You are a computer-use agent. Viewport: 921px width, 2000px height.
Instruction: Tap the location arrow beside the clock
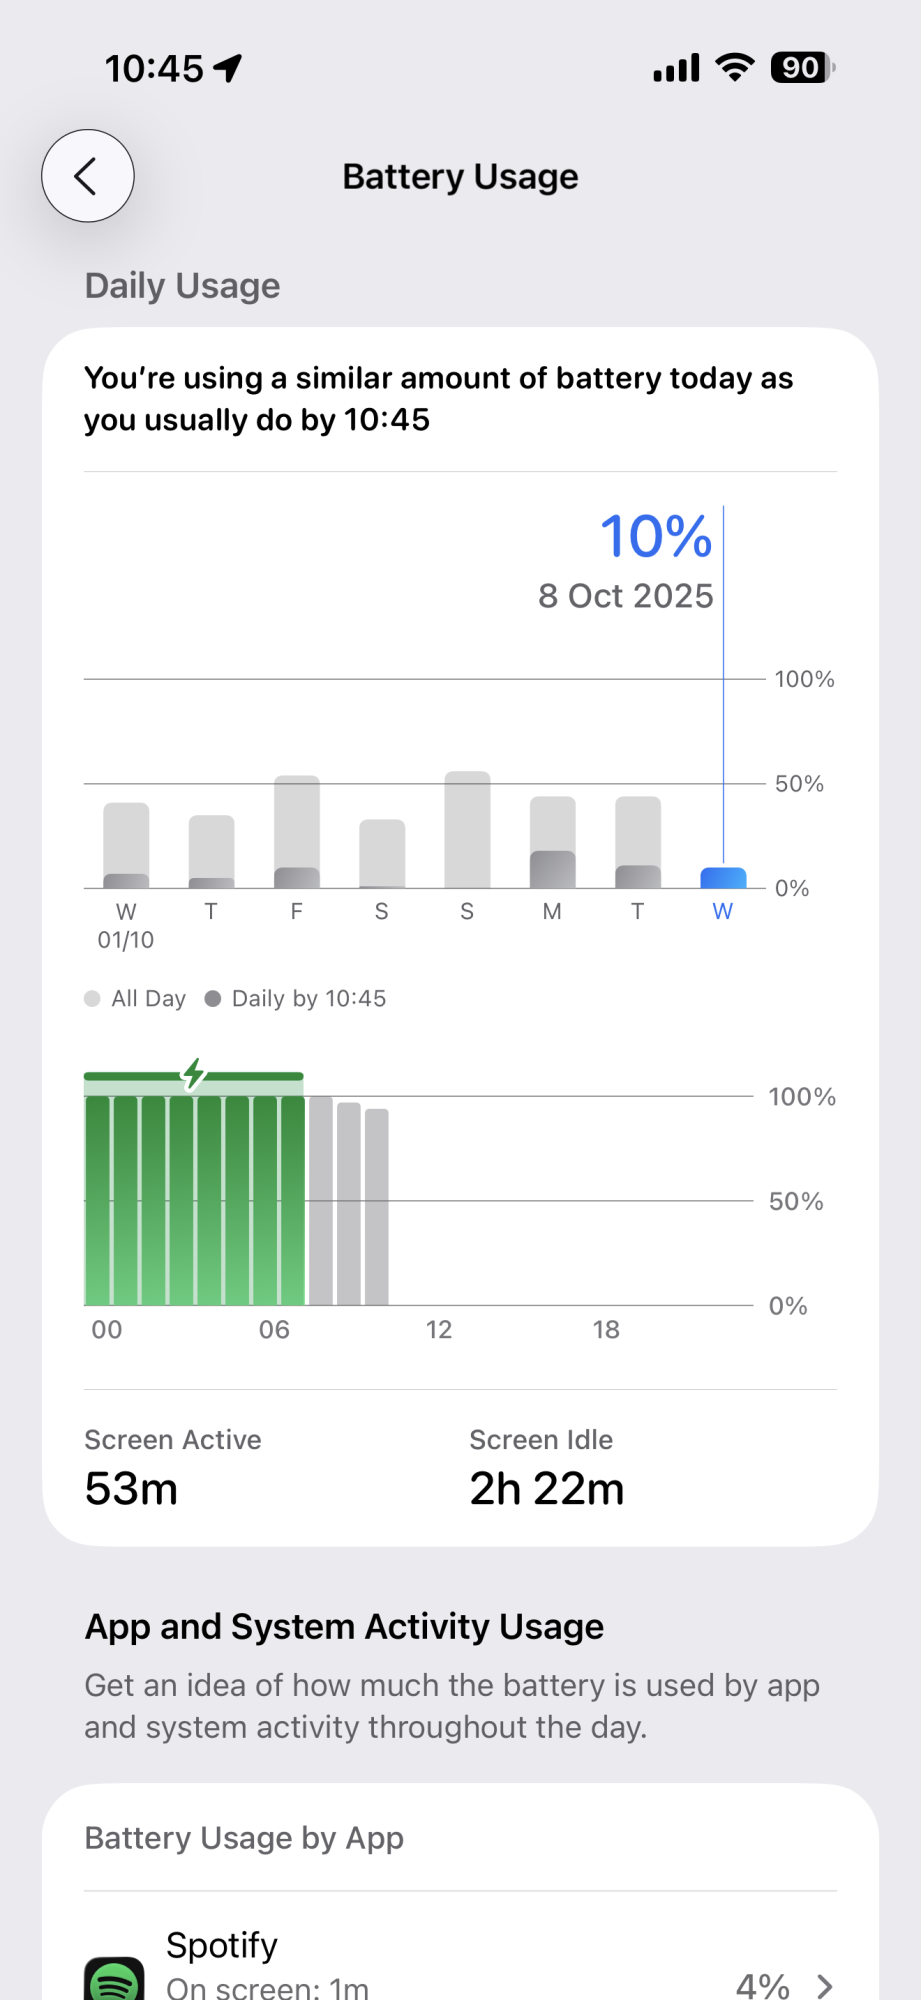tap(228, 68)
